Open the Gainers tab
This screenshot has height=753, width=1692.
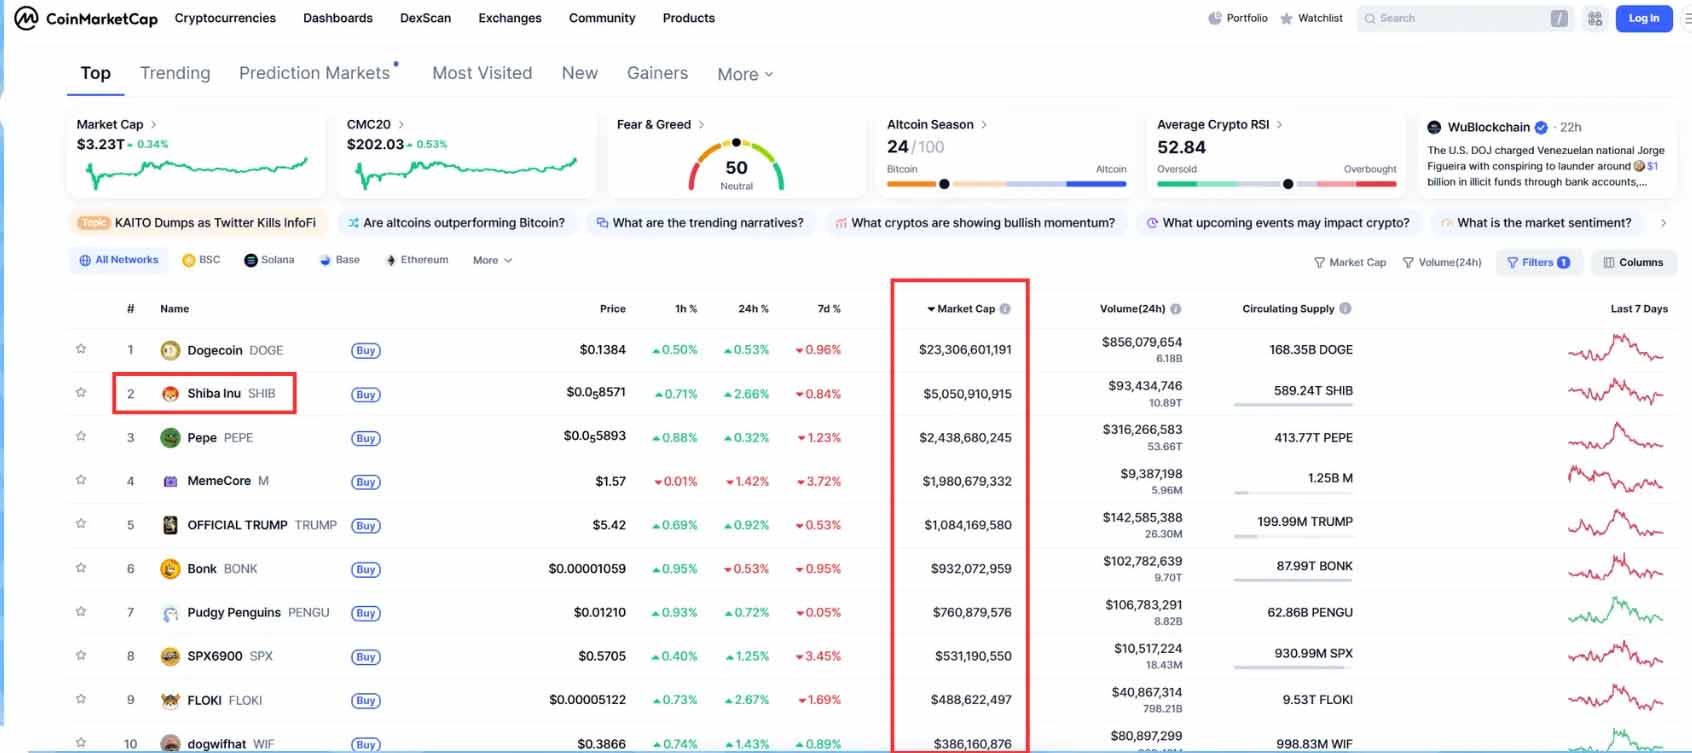657,73
